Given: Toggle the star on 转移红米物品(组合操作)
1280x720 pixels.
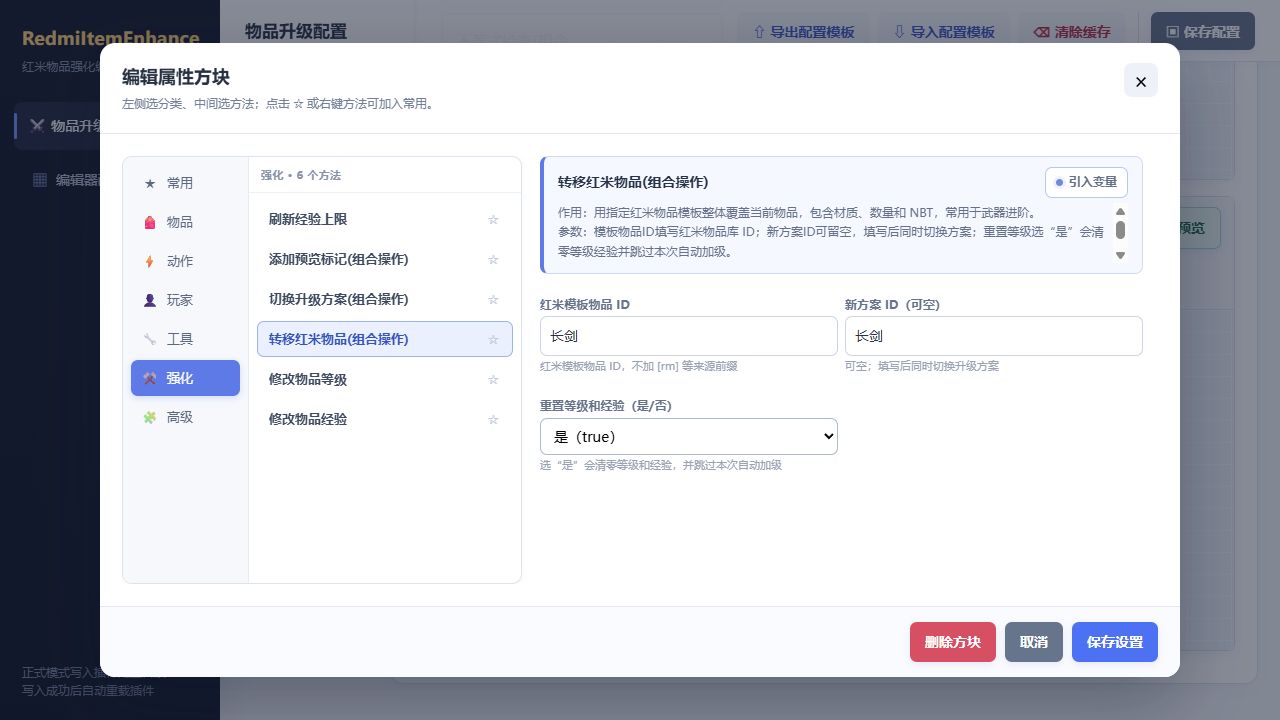Looking at the screenshot, I should coord(493,340).
